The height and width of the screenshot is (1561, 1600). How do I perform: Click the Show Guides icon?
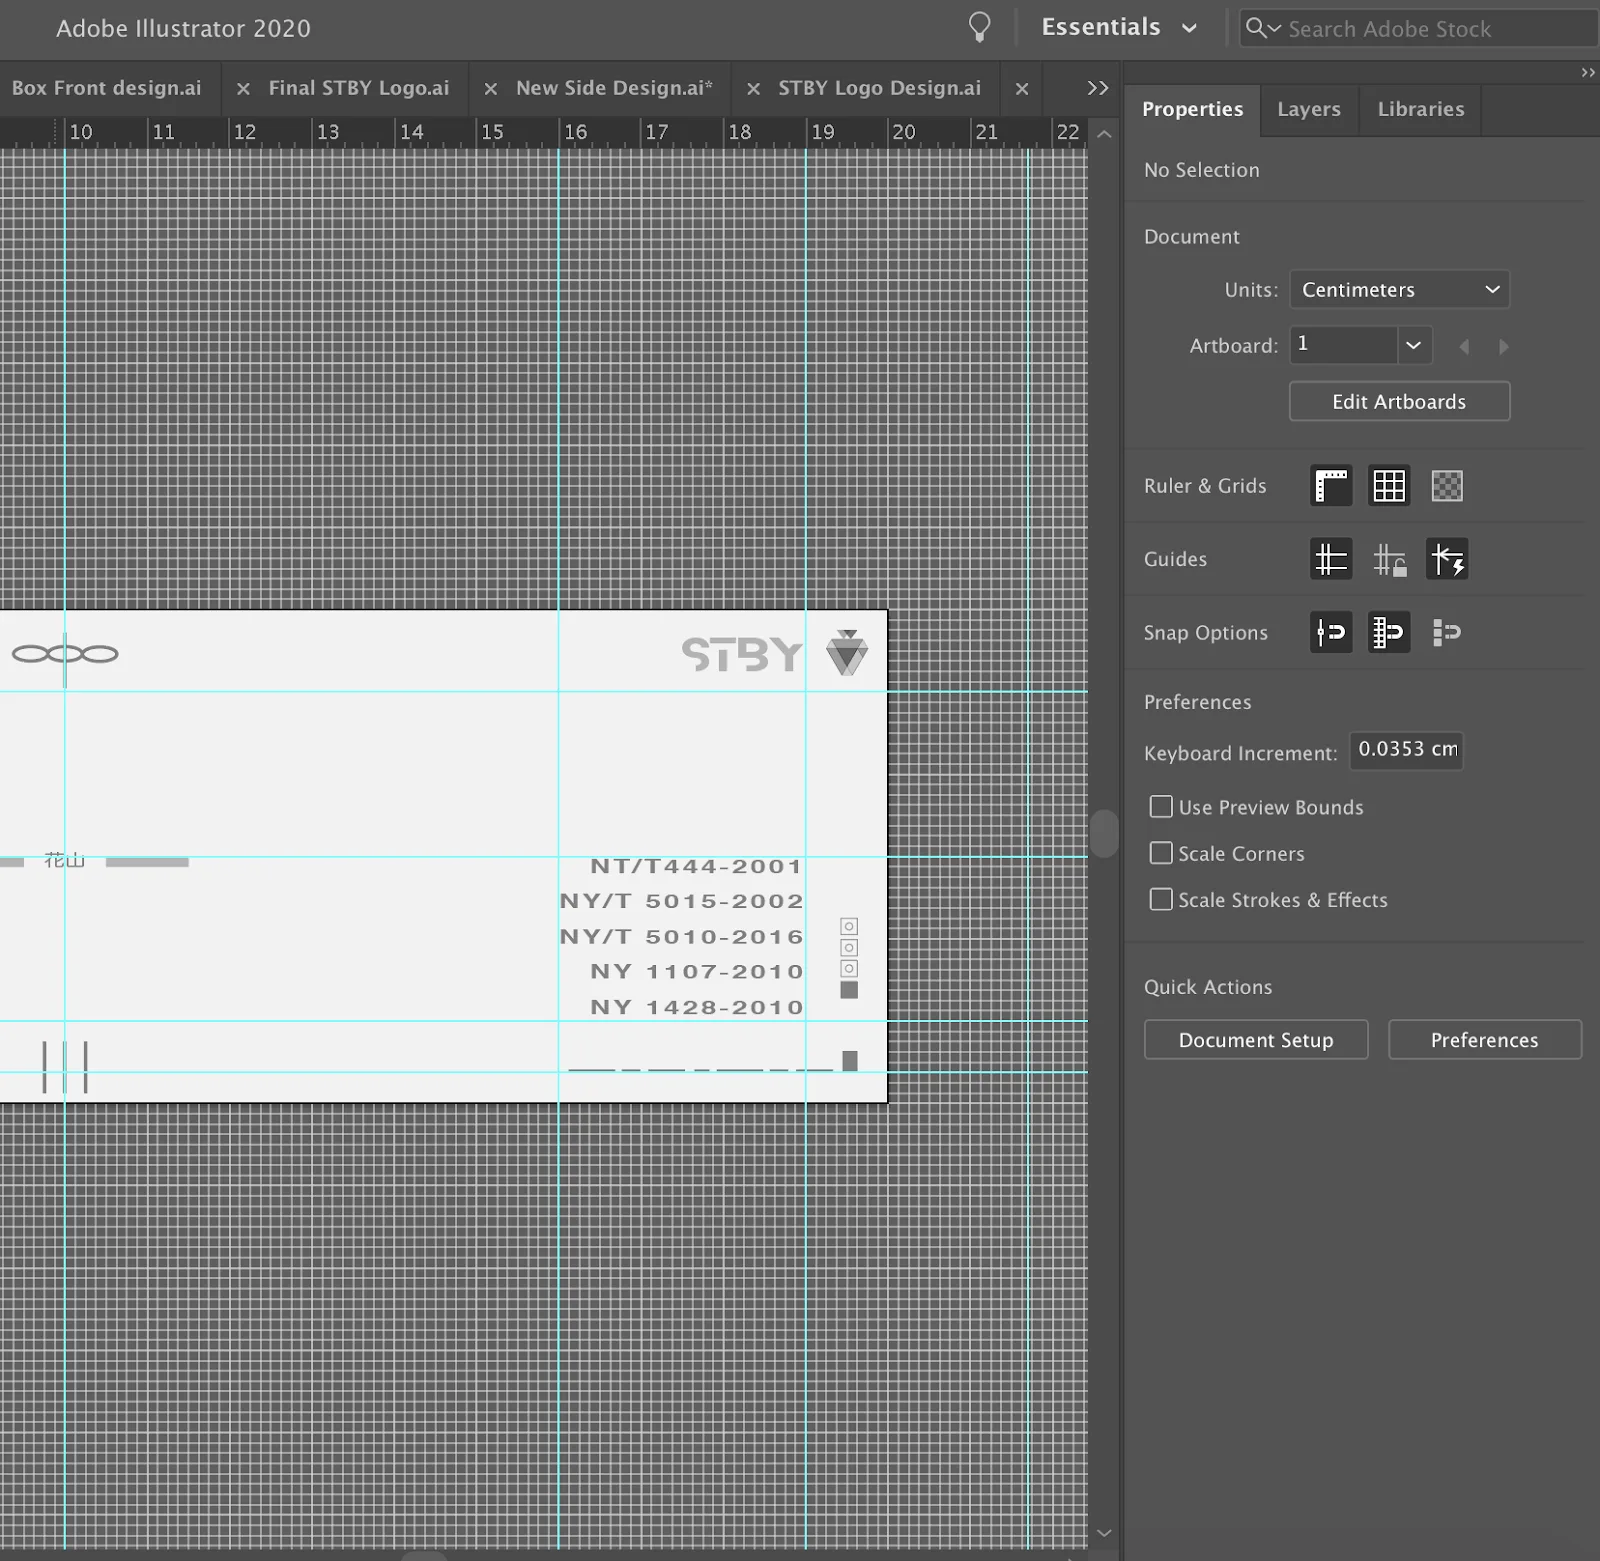point(1331,559)
